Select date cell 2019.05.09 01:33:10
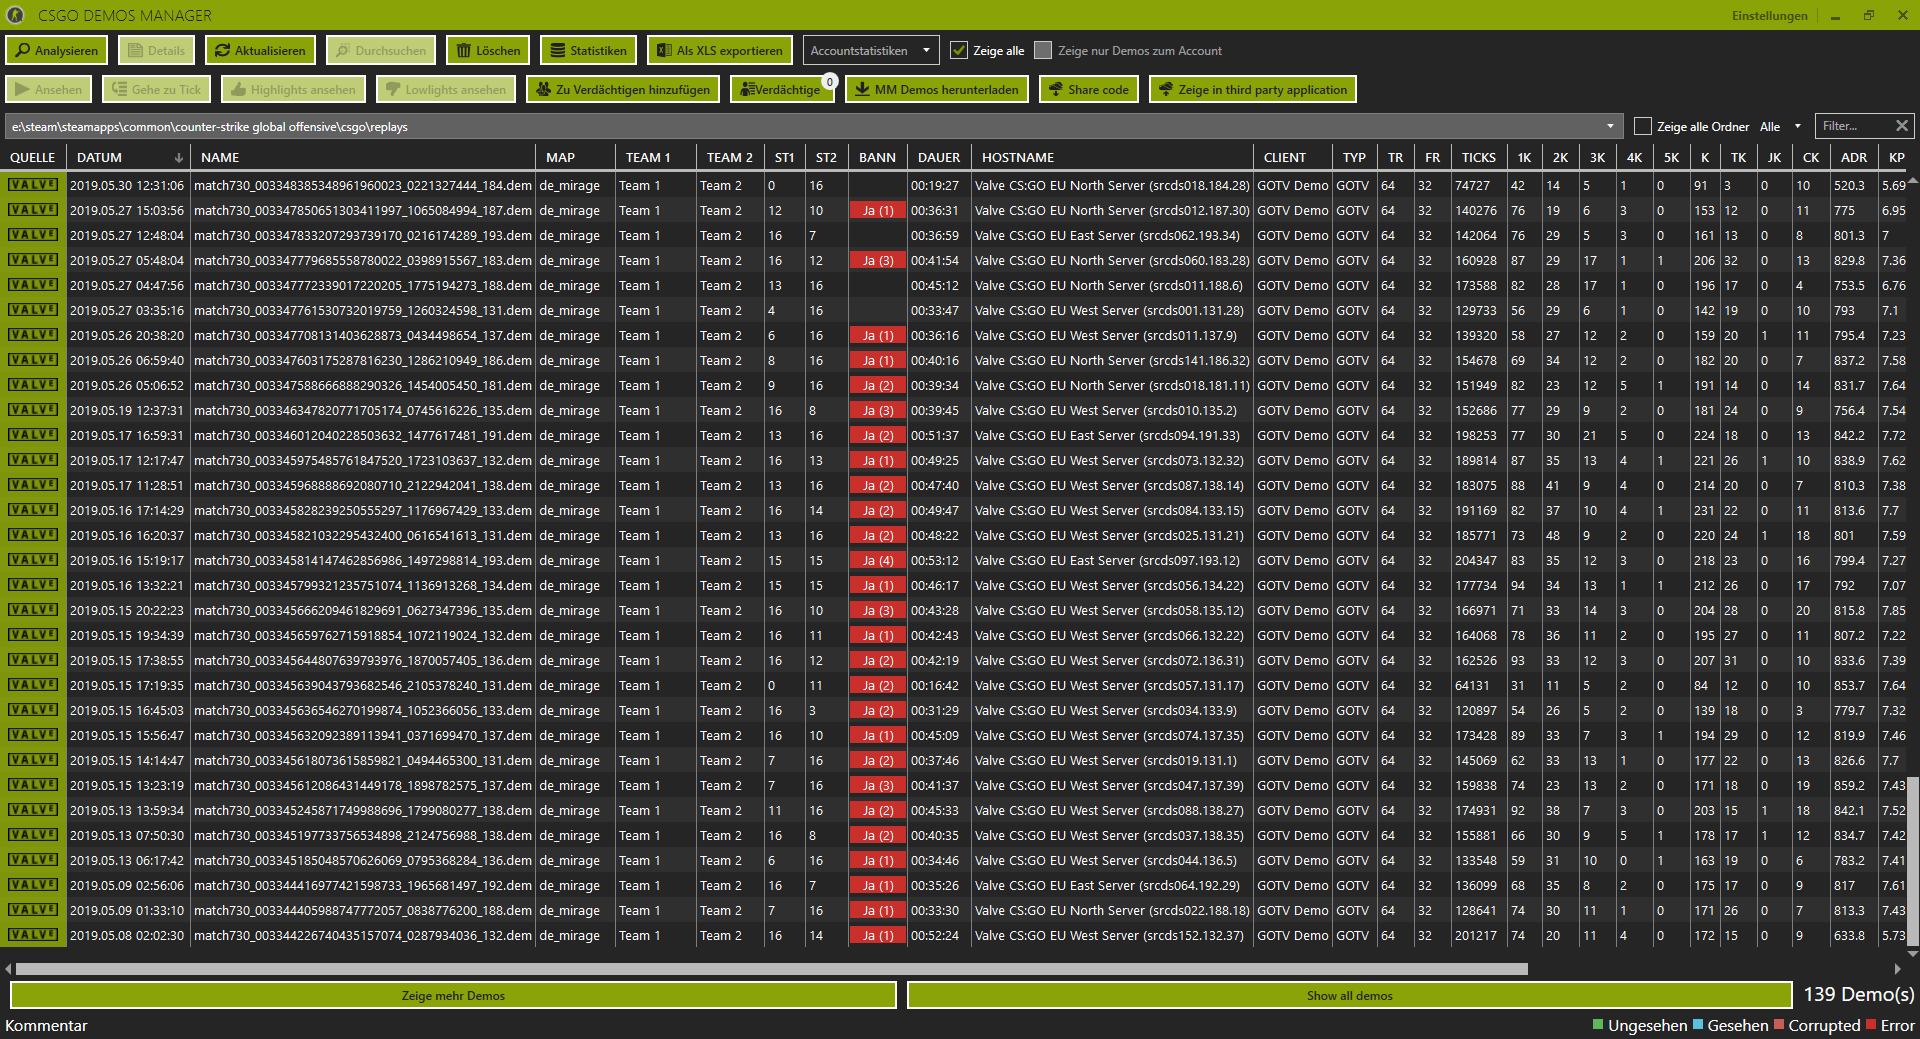1920x1039 pixels. tap(127, 911)
